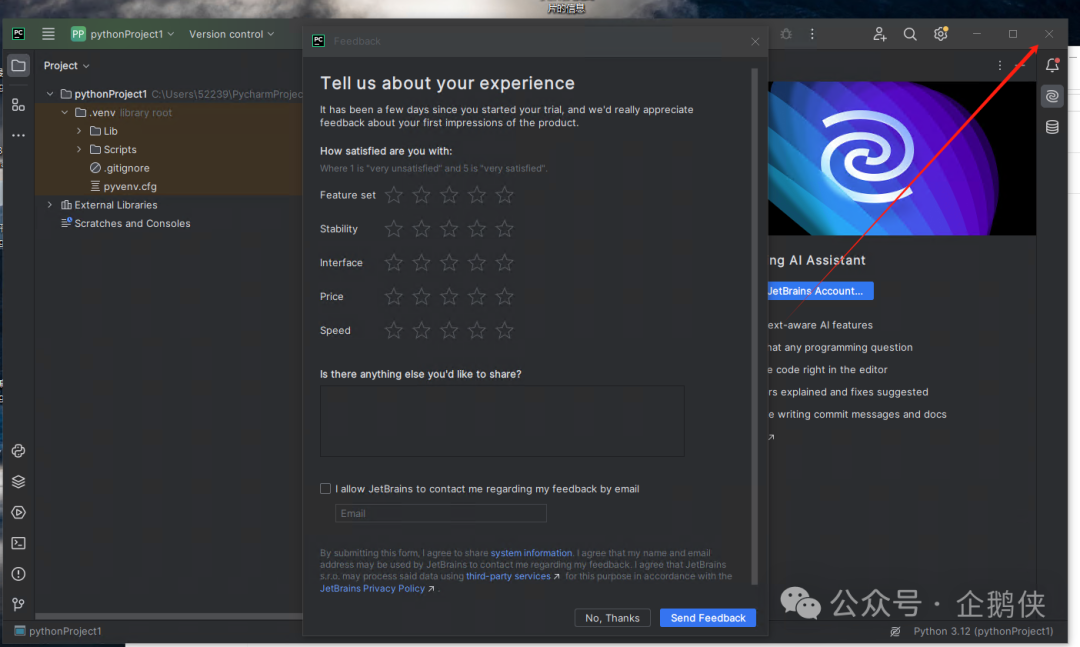Rate Stability two stars

(x=421, y=229)
